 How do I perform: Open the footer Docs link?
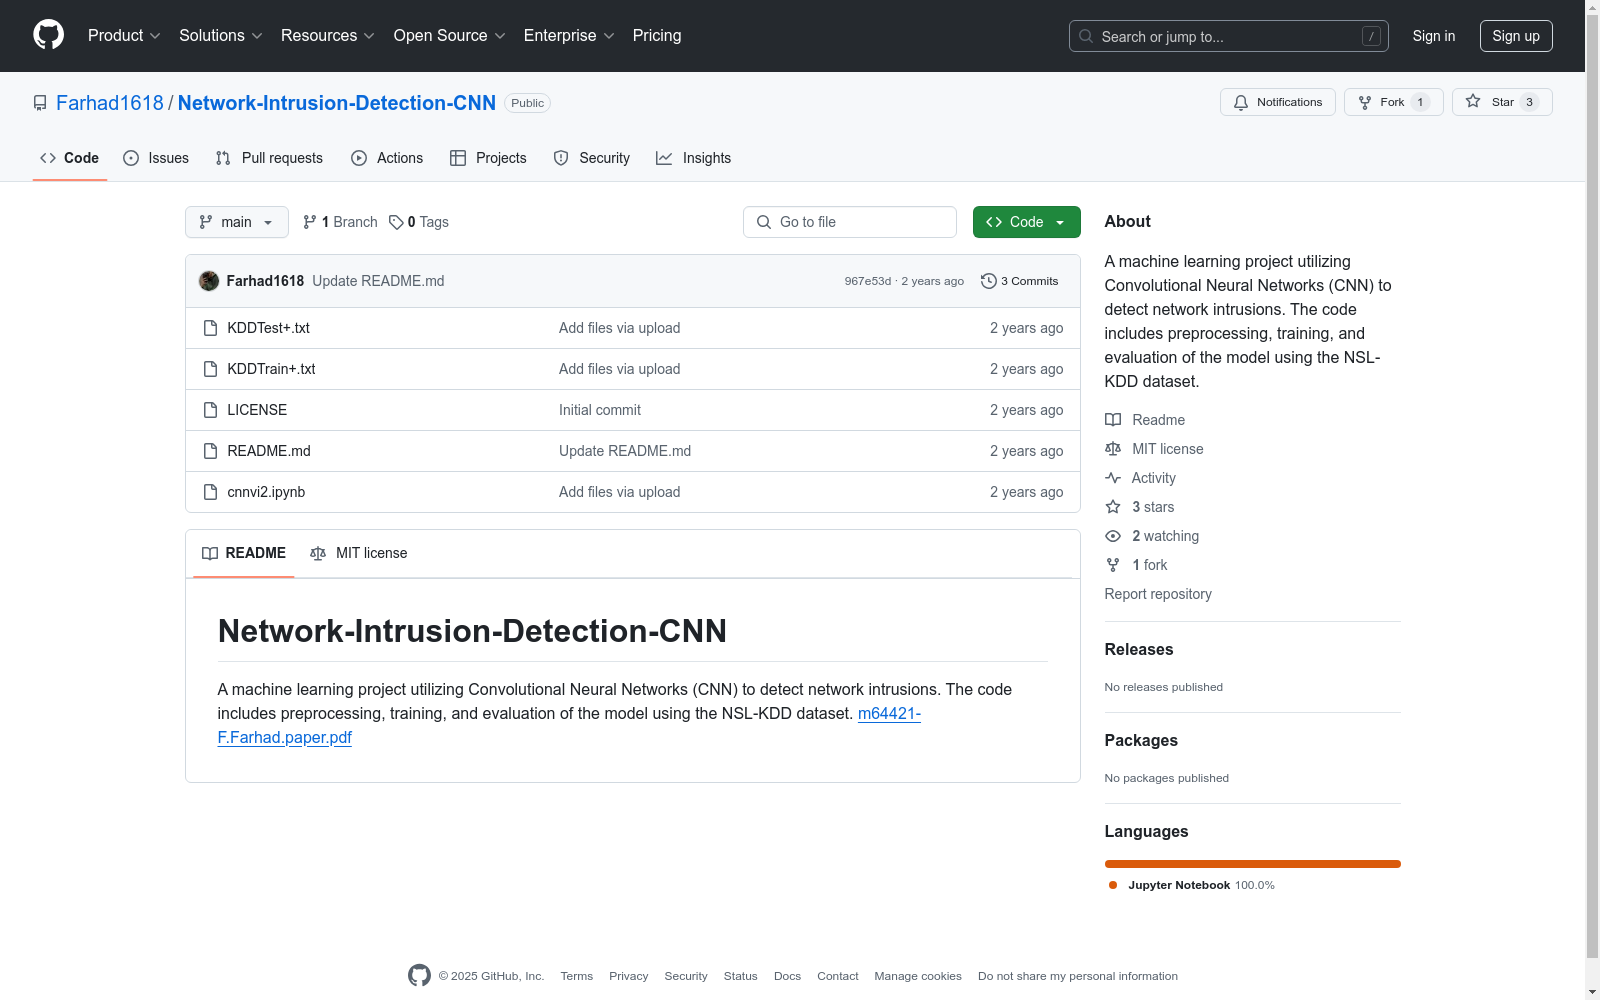pos(787,976)
